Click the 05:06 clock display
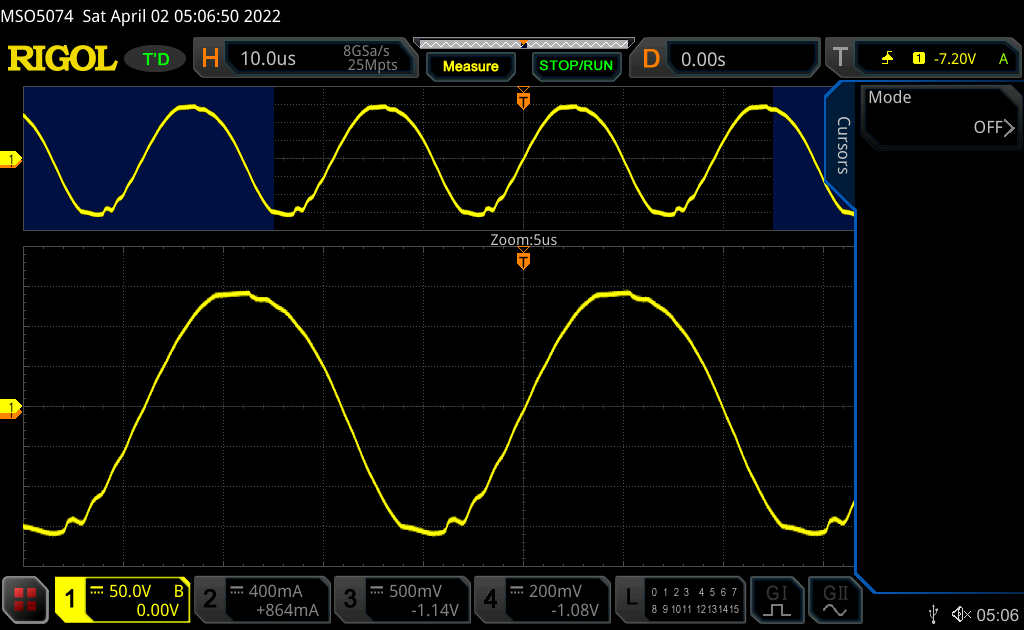 997,614
